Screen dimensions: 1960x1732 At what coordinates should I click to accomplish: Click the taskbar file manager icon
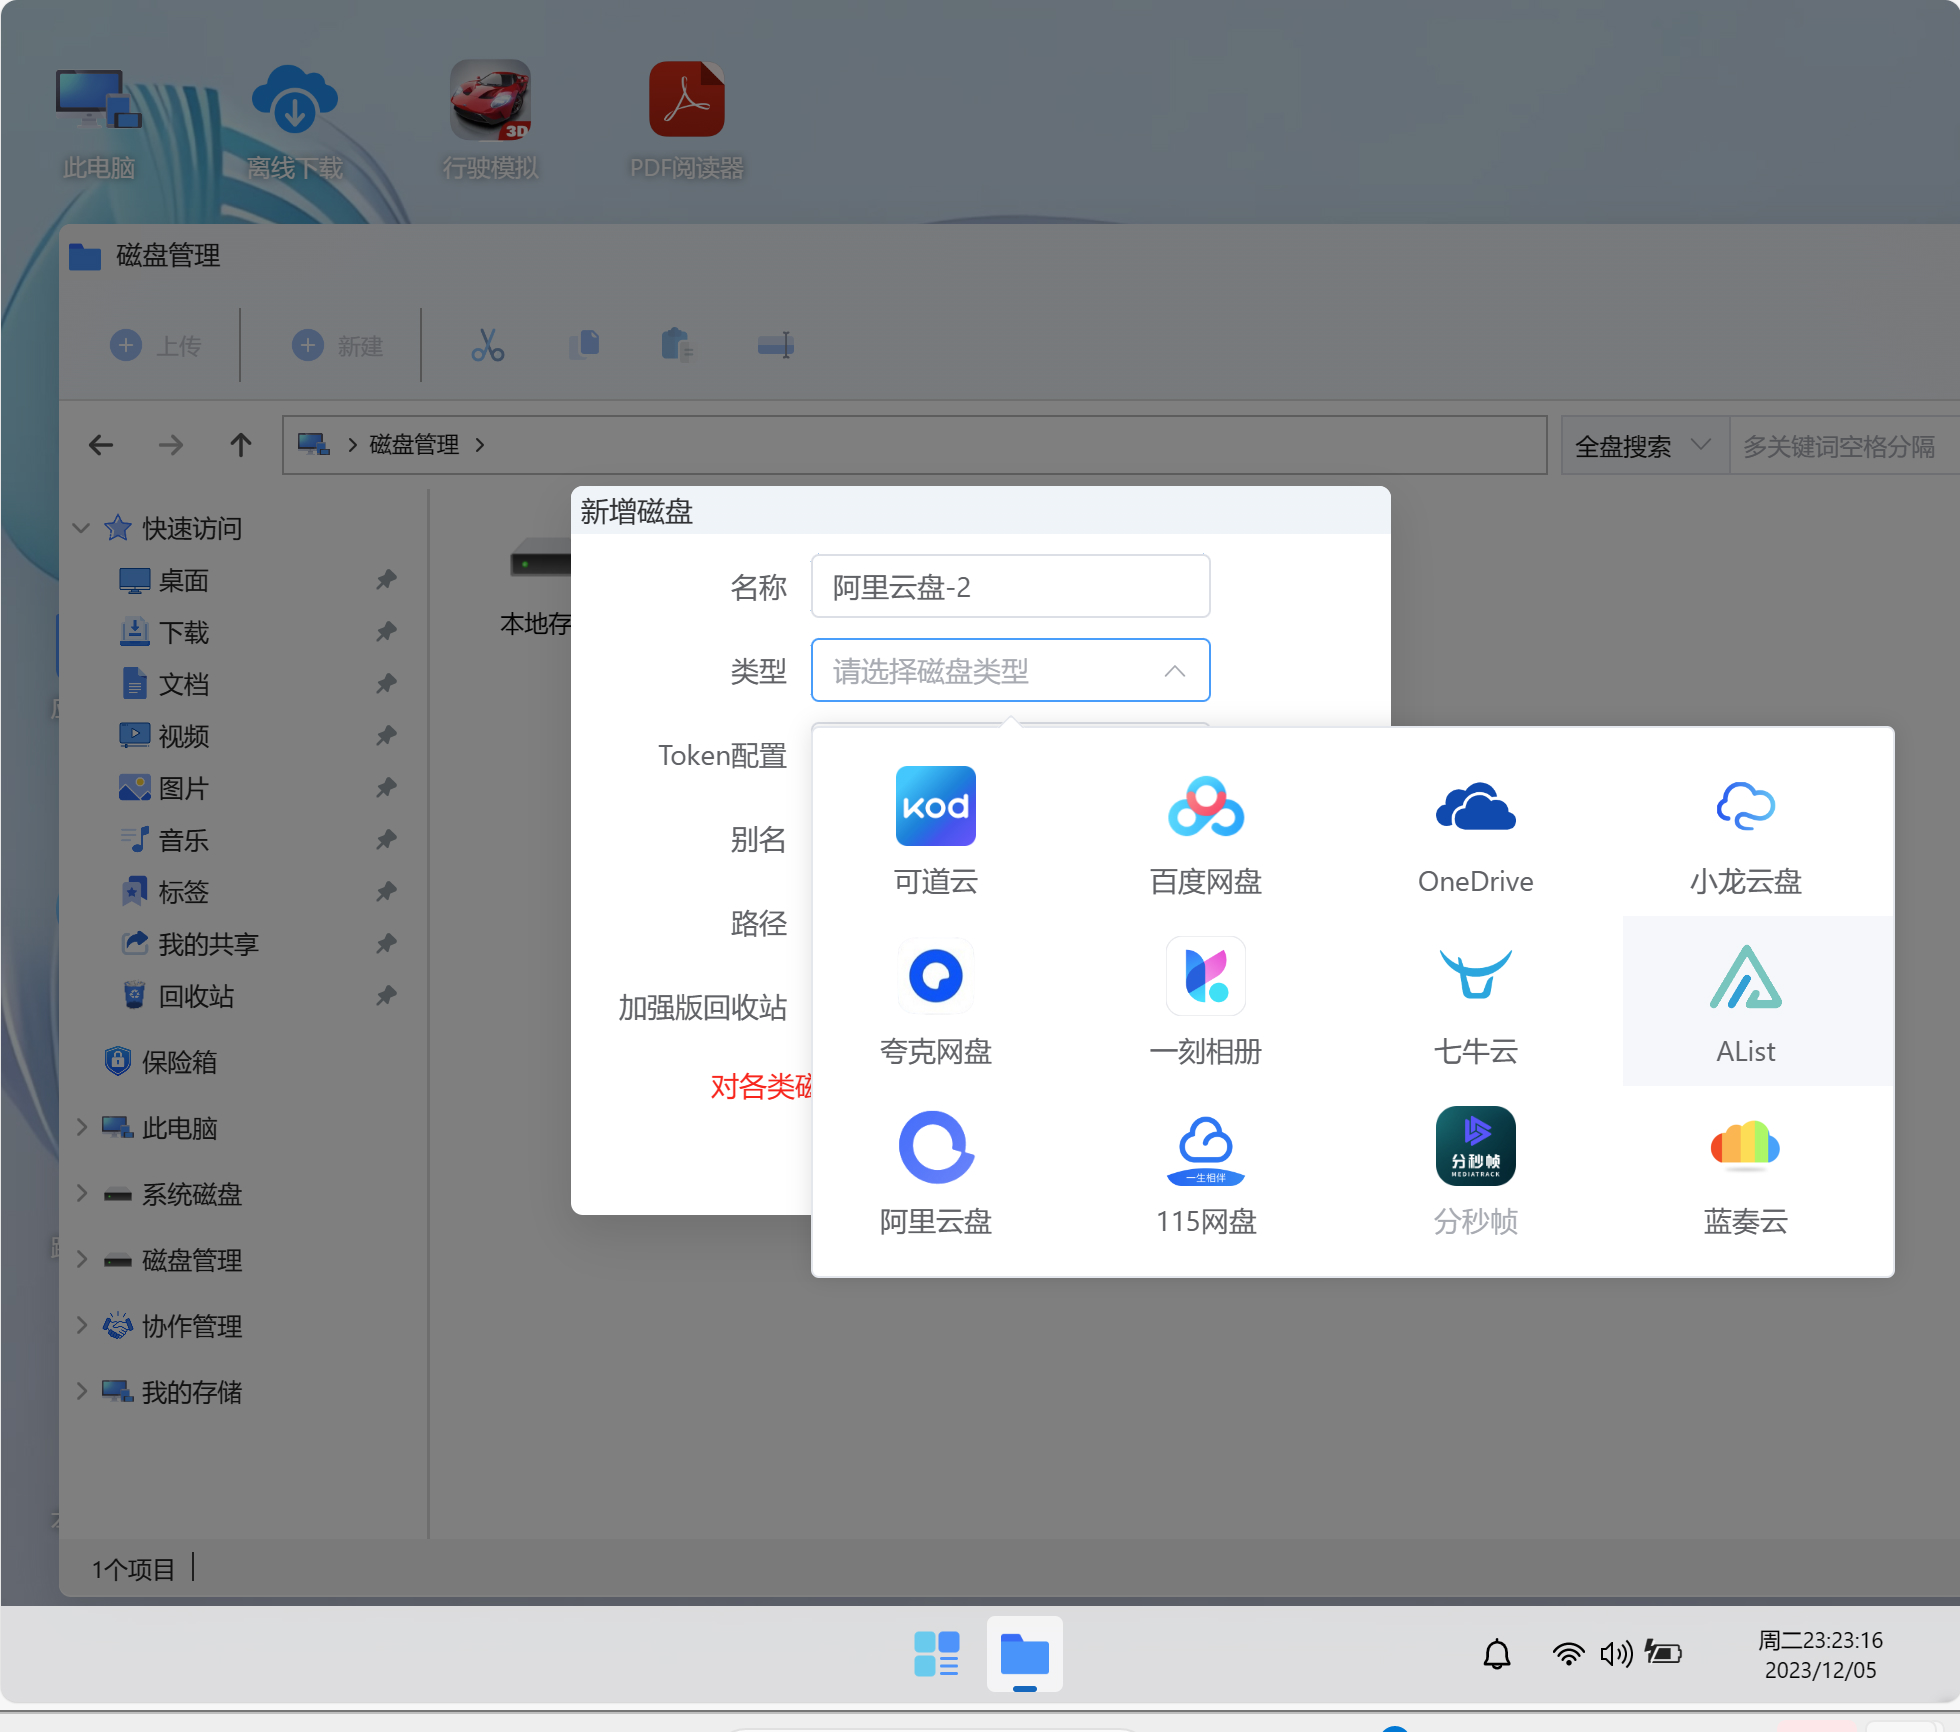[1024, 1654]
